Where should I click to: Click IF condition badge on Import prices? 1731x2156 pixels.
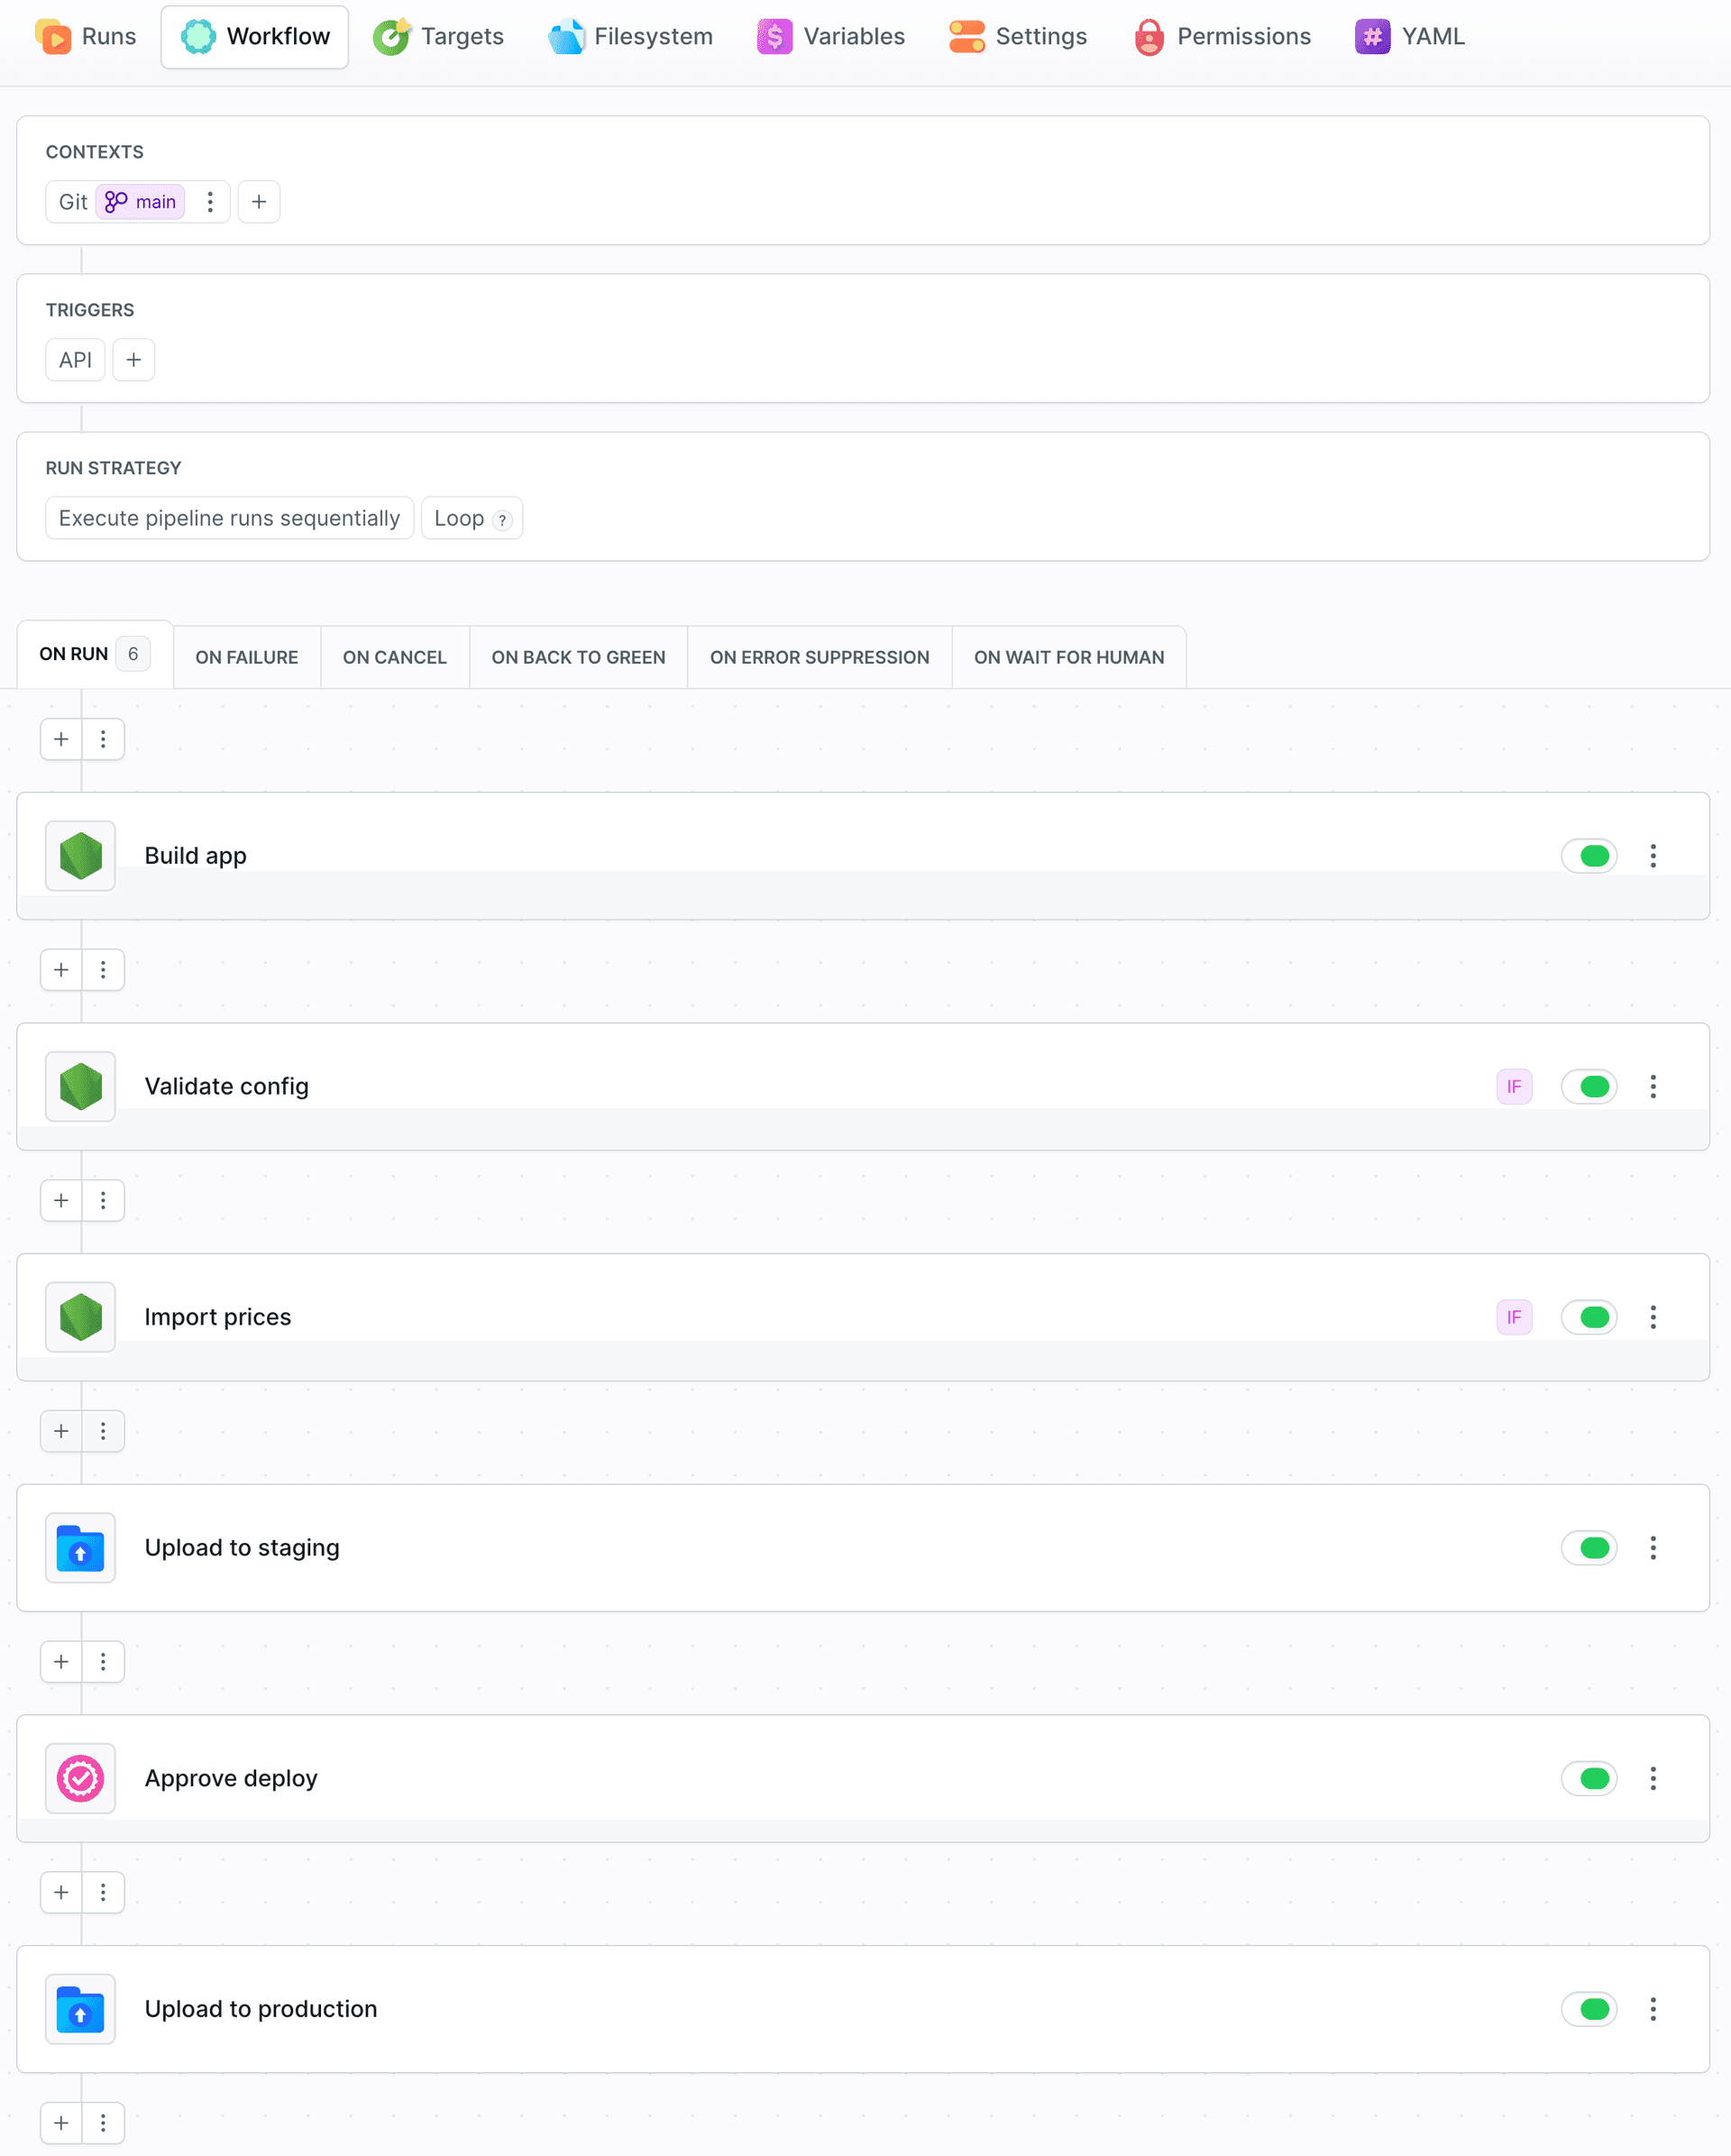tap(1514, 1317)
